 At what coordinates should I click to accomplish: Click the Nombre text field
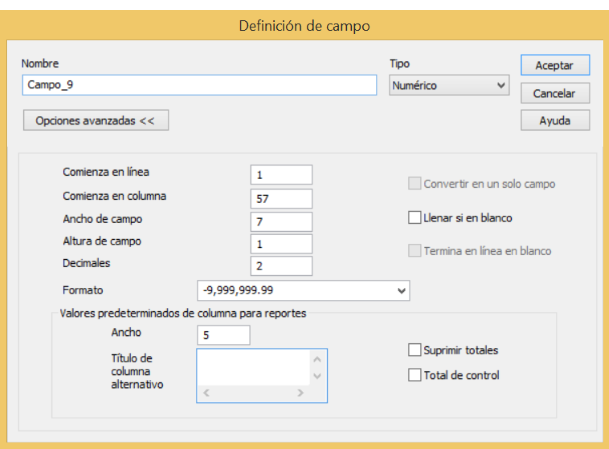tap(198, 86)
